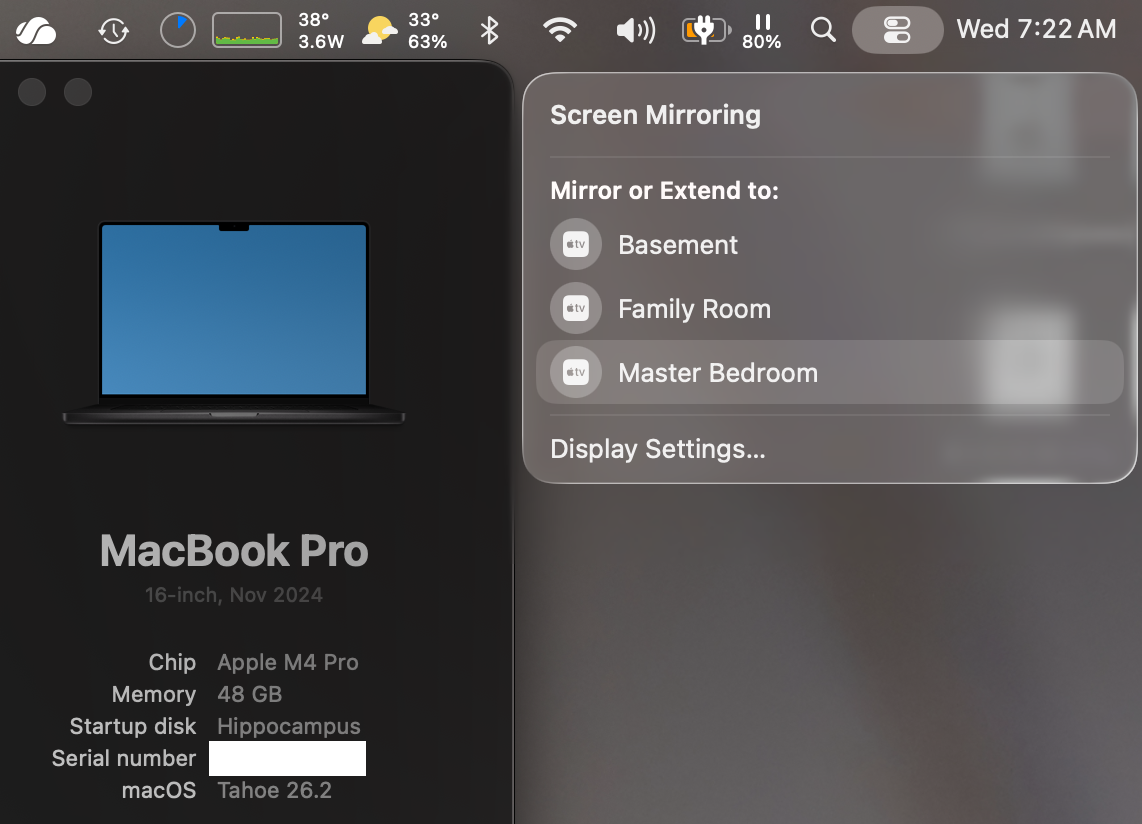The image size is (1142, 824).
Task: Click the Chip label
Action: [x=172, y=662]
